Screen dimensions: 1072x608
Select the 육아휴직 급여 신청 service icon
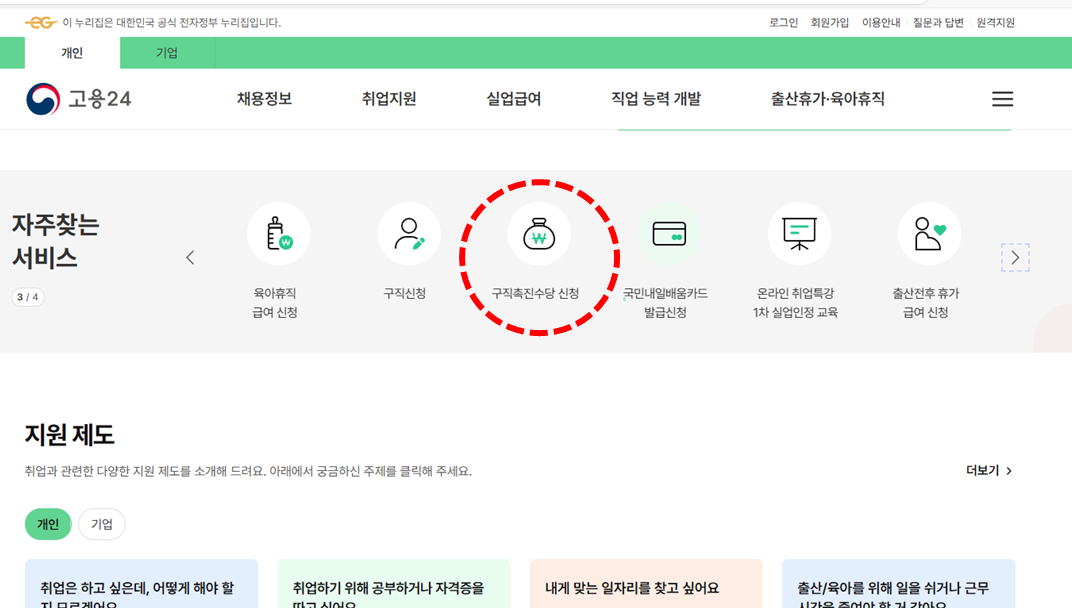279,233
